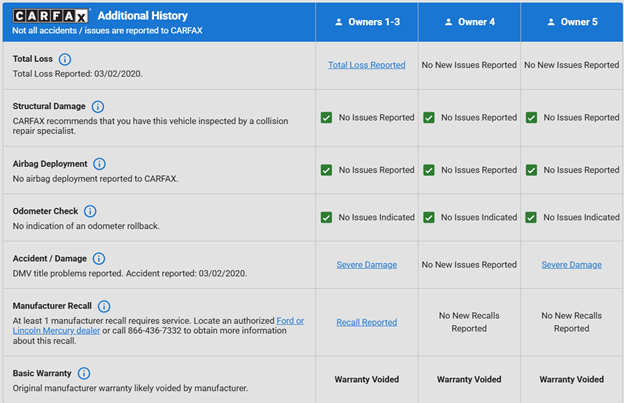The width and height of the screenshot is (624, 403).
Task: Open the Structural Damage info icon
Action: coord(98,107)
